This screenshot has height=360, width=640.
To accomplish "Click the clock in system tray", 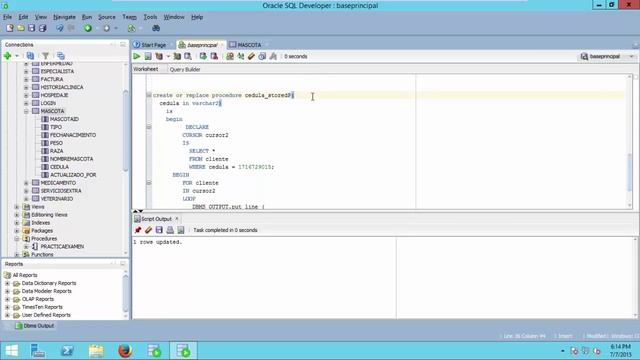I will (x=620, y=351).
